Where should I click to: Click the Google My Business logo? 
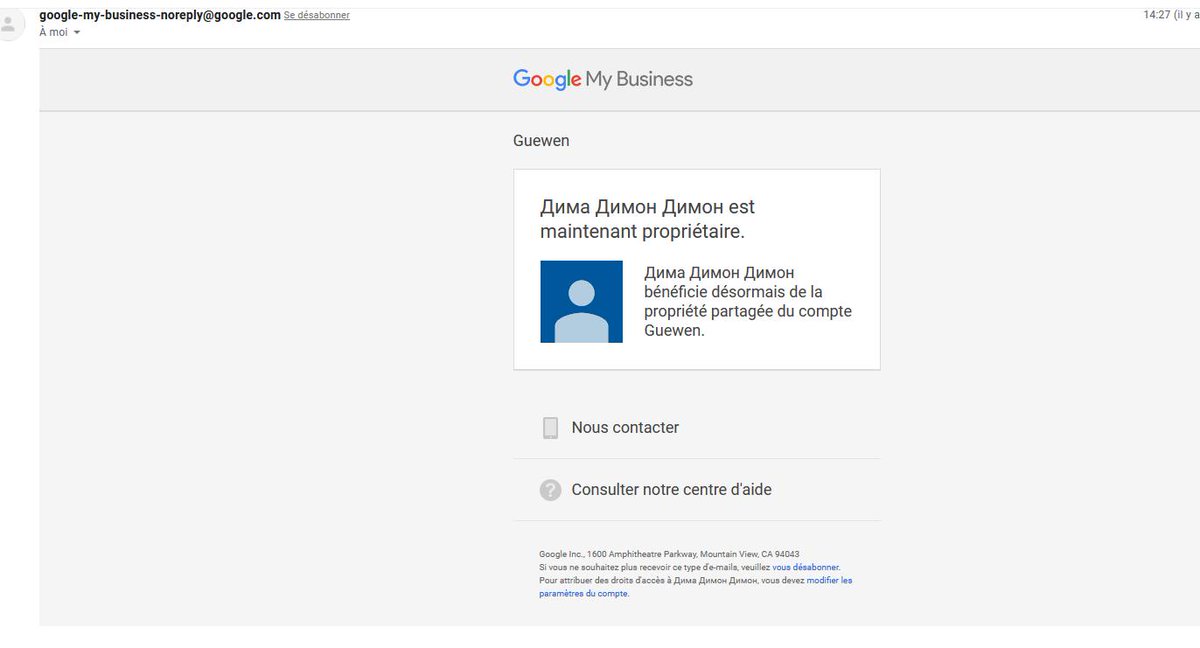point(603,80)
